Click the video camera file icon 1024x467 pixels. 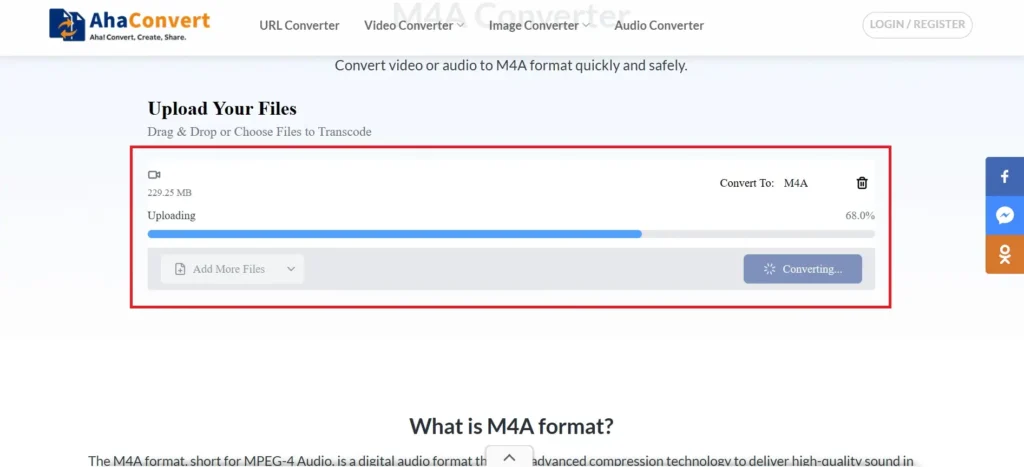(154, 175)
